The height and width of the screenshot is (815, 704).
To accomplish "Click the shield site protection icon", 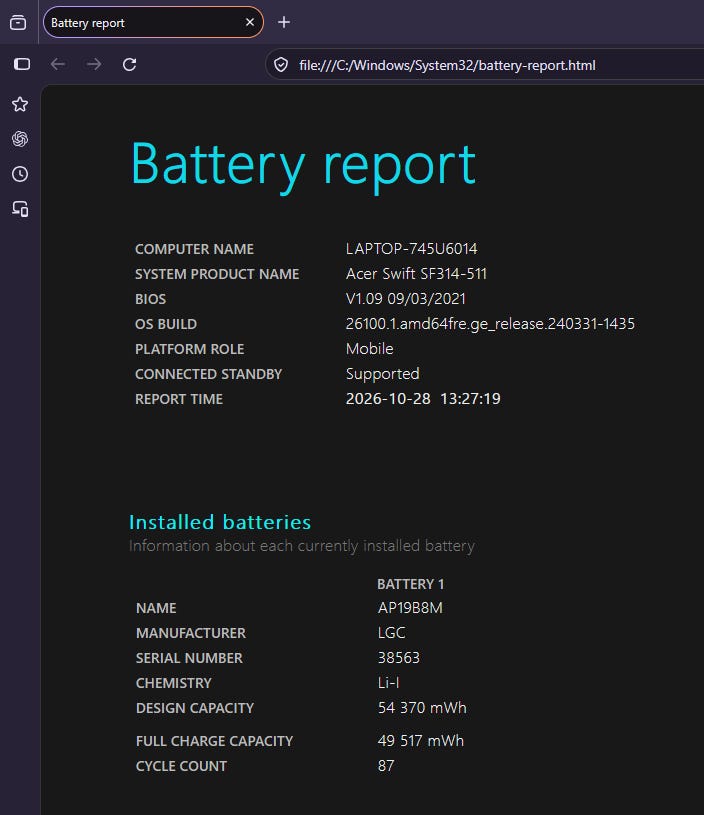I will point(281,65).
